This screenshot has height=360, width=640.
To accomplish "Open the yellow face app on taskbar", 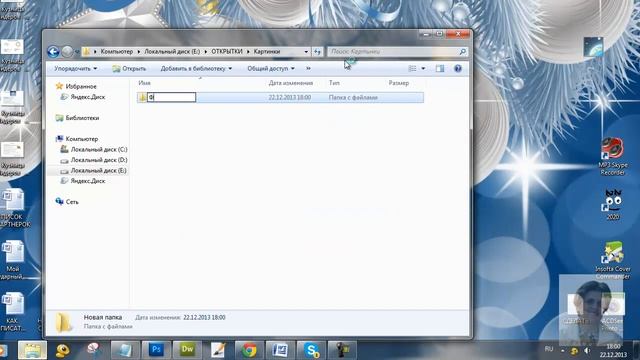I will 63,350.
